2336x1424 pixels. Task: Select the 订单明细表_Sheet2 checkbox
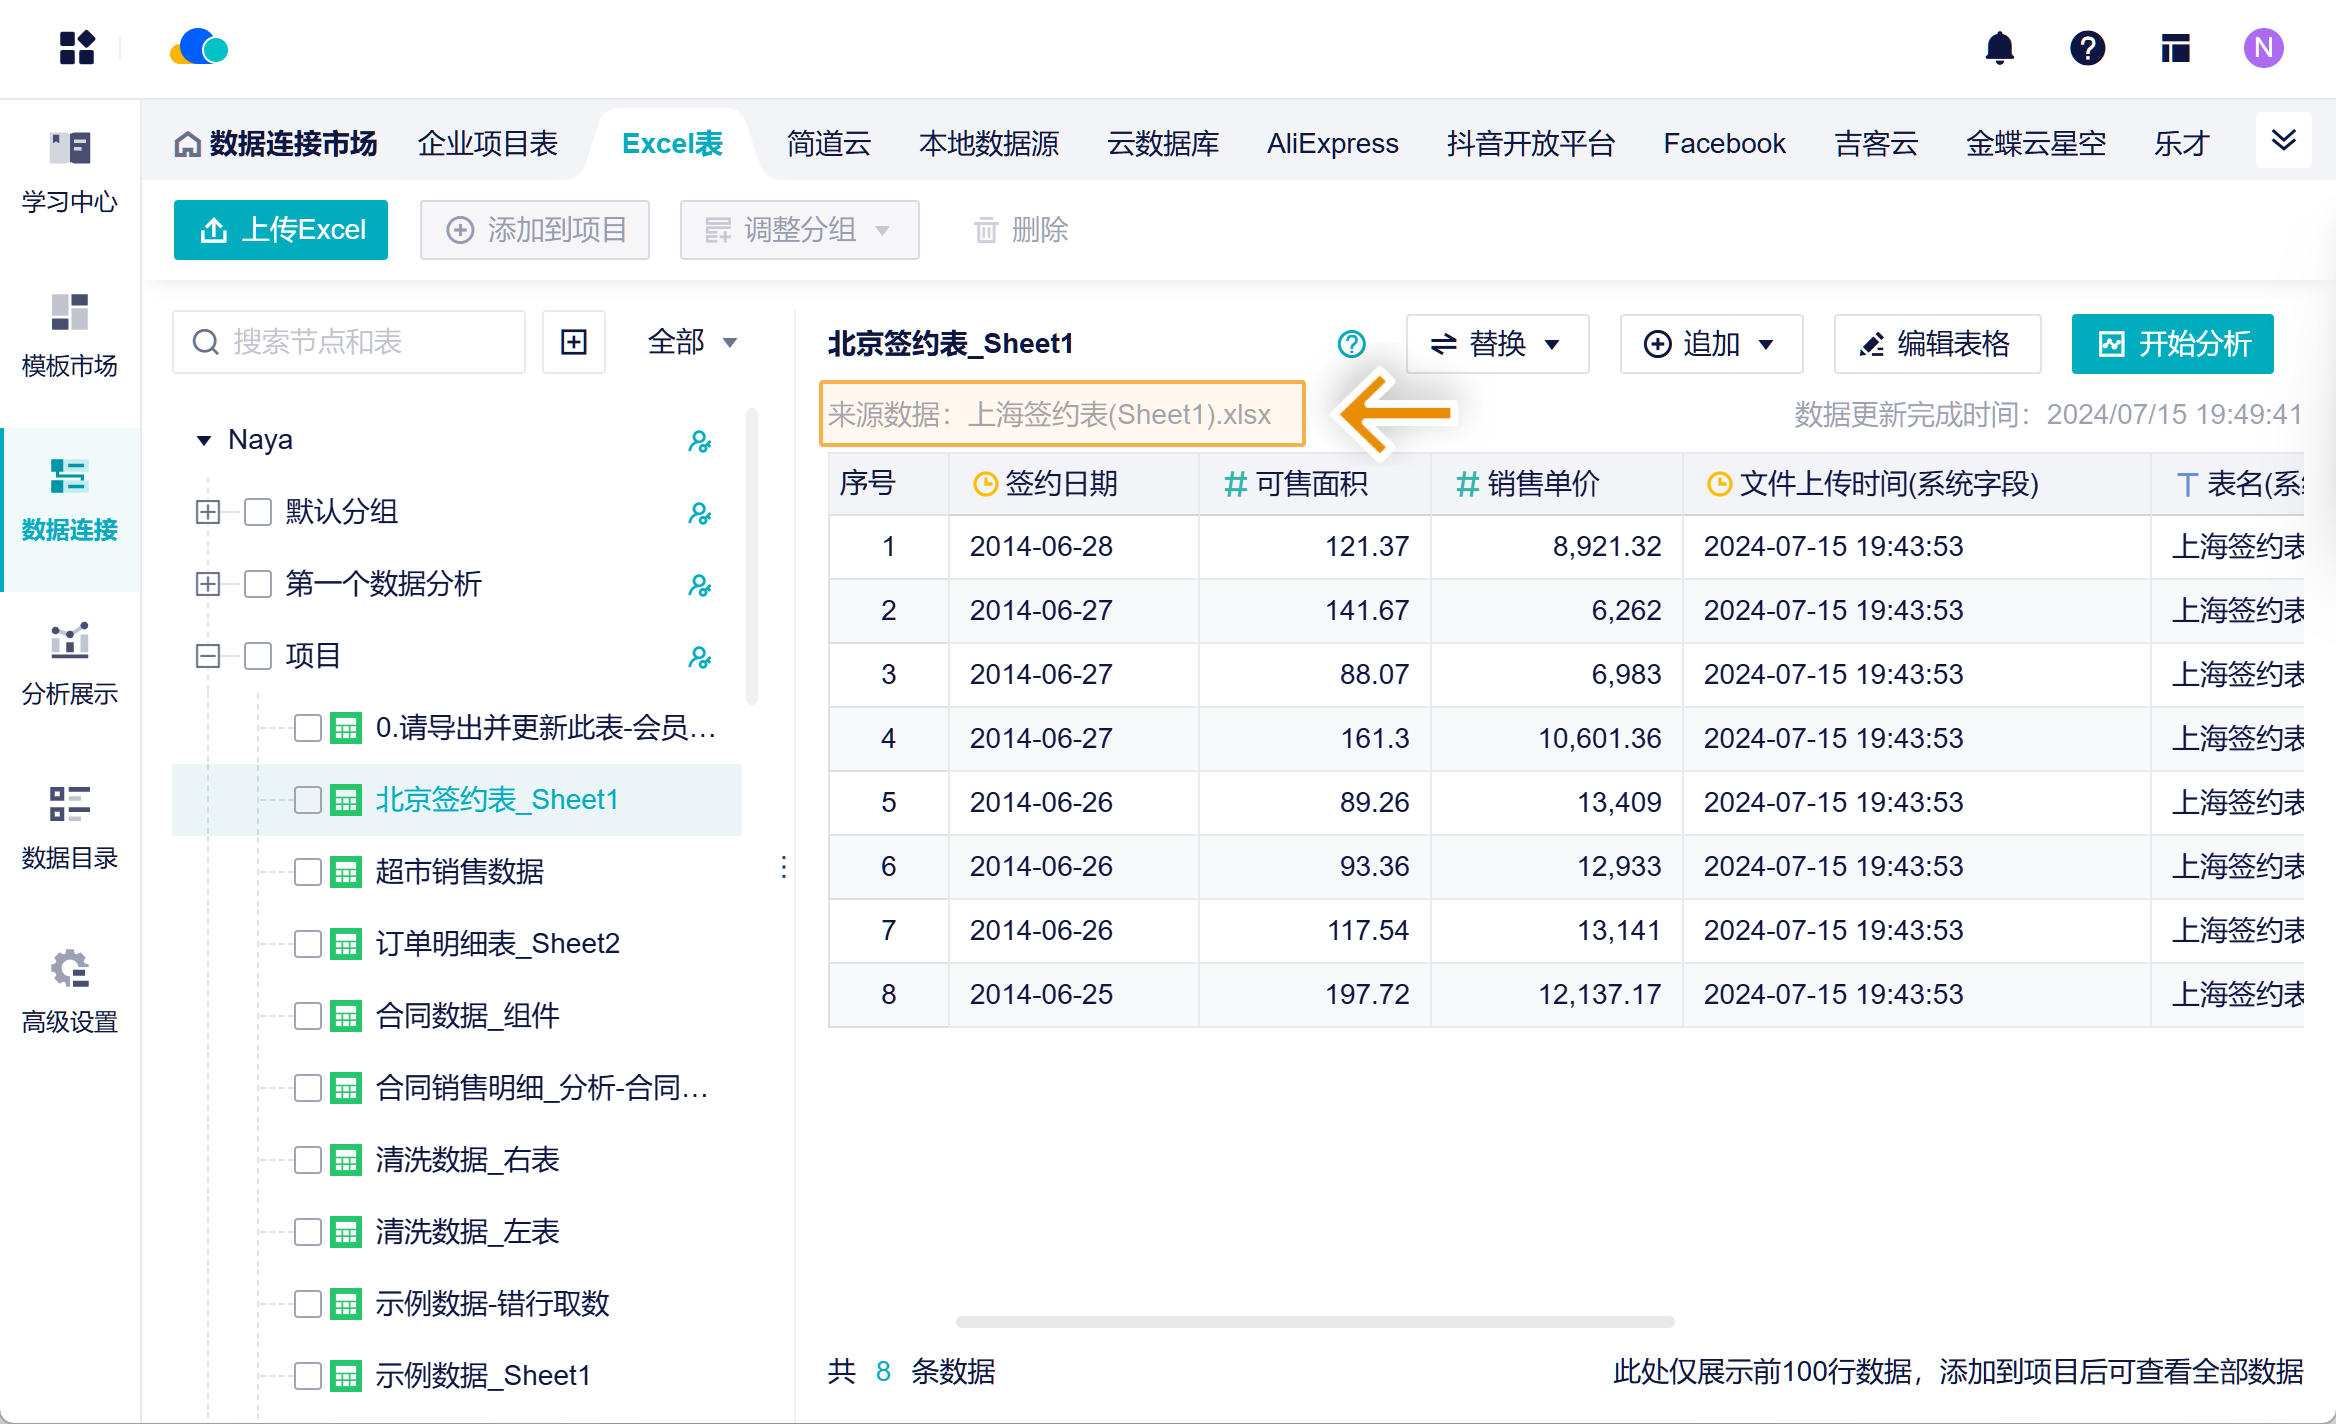point(308,944)
